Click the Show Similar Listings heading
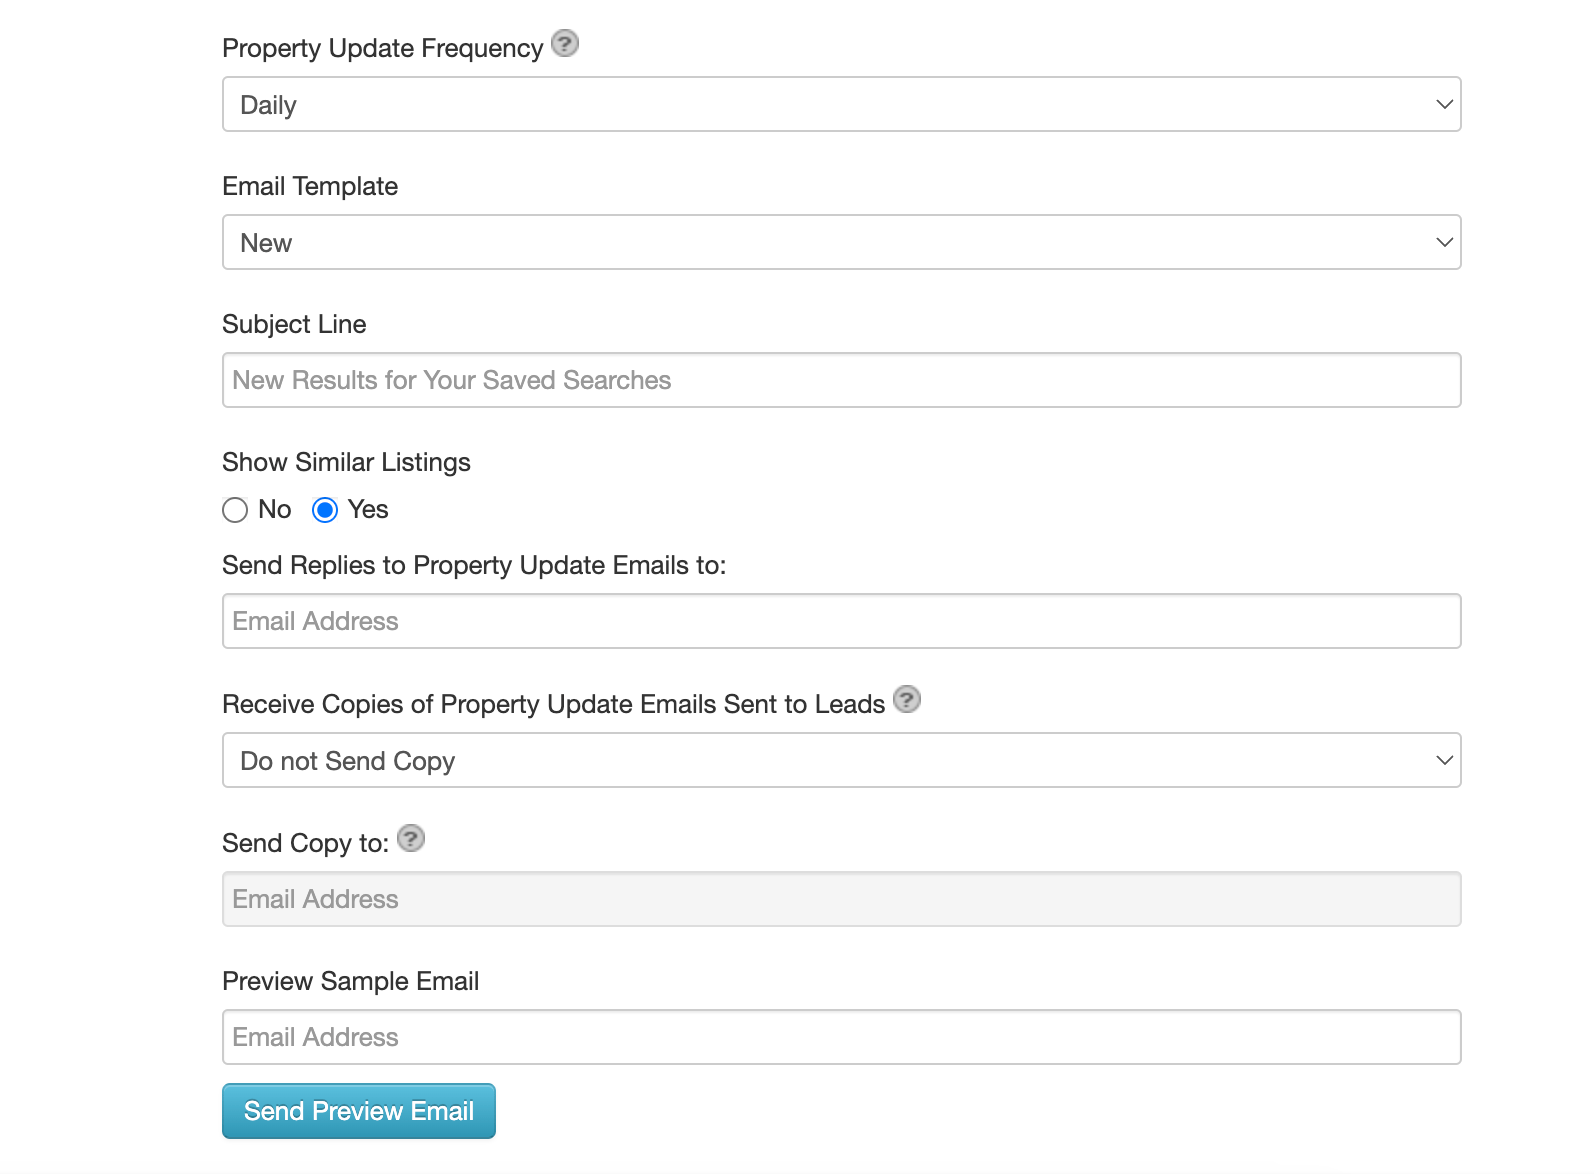Viewport: 1594px width, 1174px height. (x=346, y=462)
